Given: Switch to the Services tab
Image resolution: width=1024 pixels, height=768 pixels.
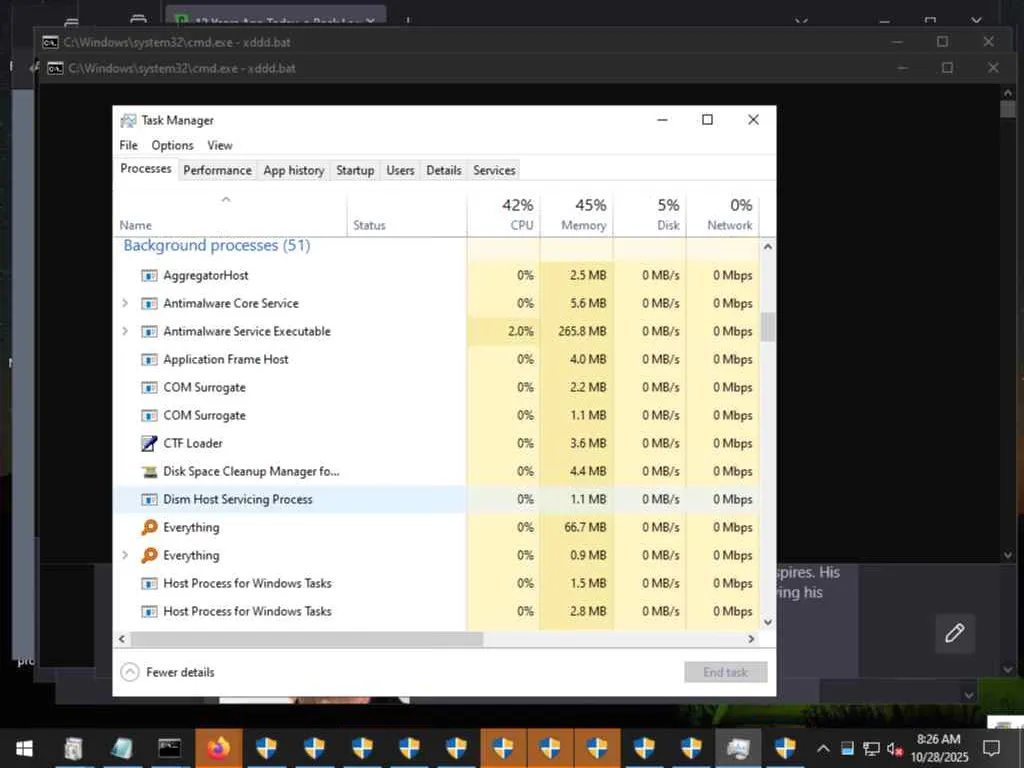Looking at the screenshot, I should pos(494,170).
